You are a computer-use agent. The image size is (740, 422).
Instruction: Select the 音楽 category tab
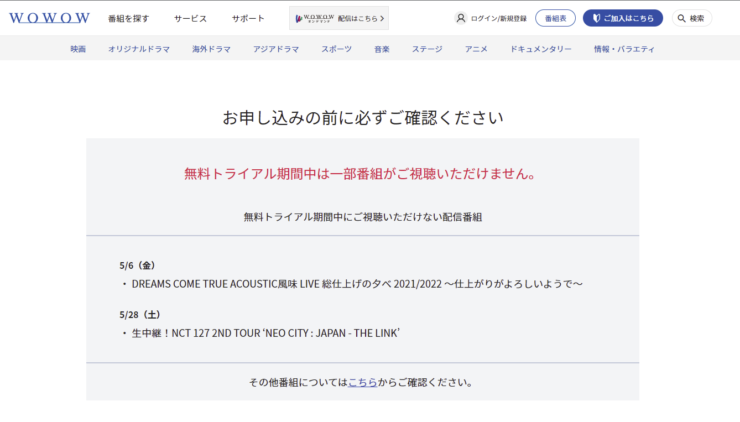[382, 49]
